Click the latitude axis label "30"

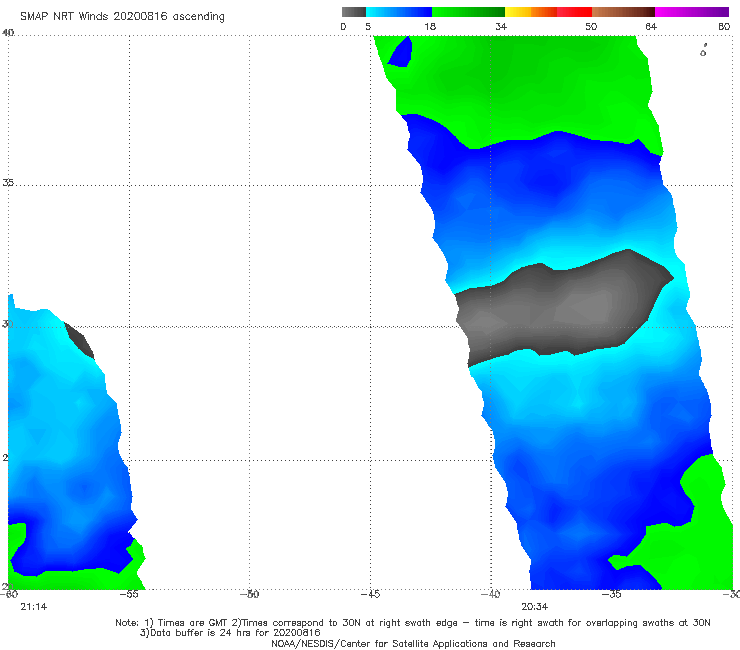pyautogui.click(x=7, y=324)
